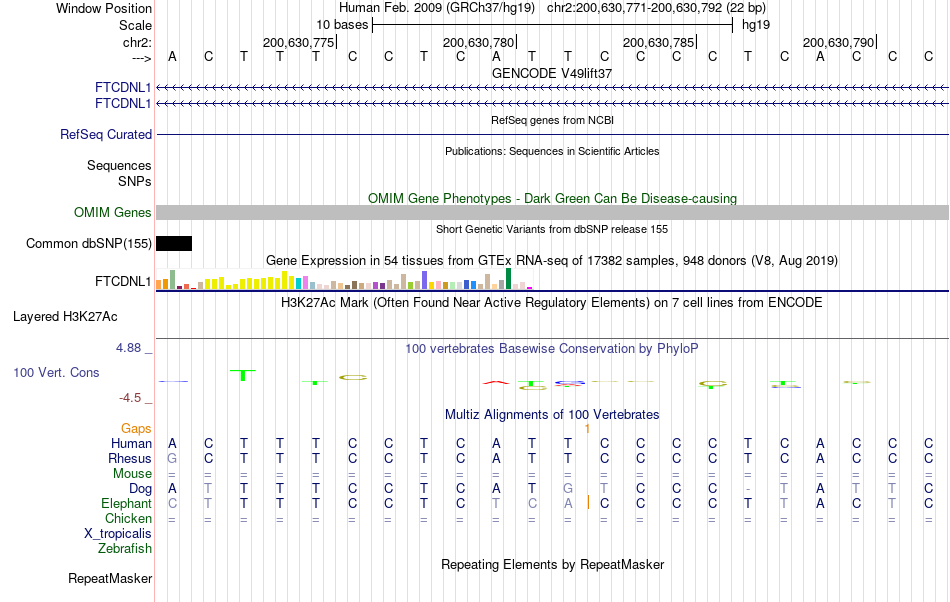Click the X_tropicalis species row label
This screenshot has height=602, width=950.
(x=118, y=534)
